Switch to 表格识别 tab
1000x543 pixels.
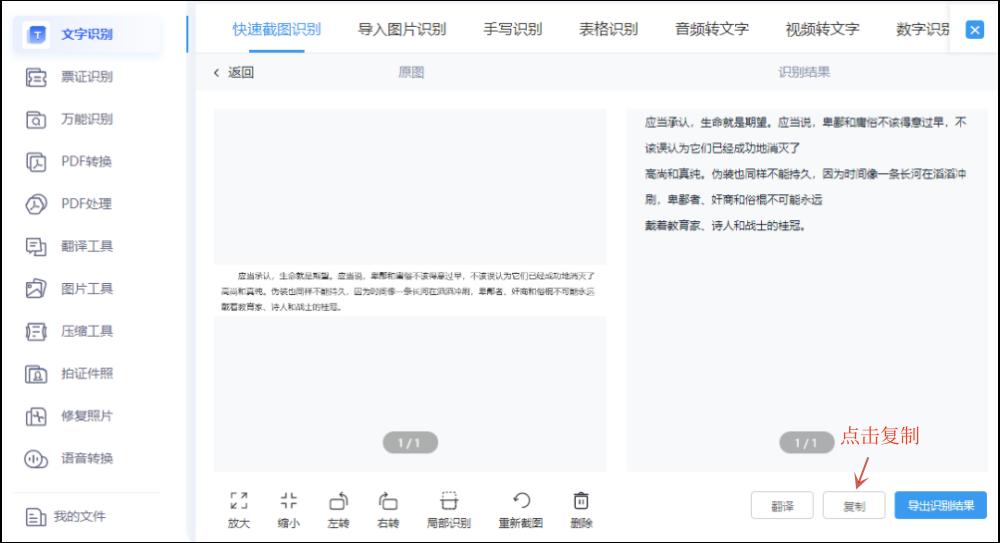point(608,29)
